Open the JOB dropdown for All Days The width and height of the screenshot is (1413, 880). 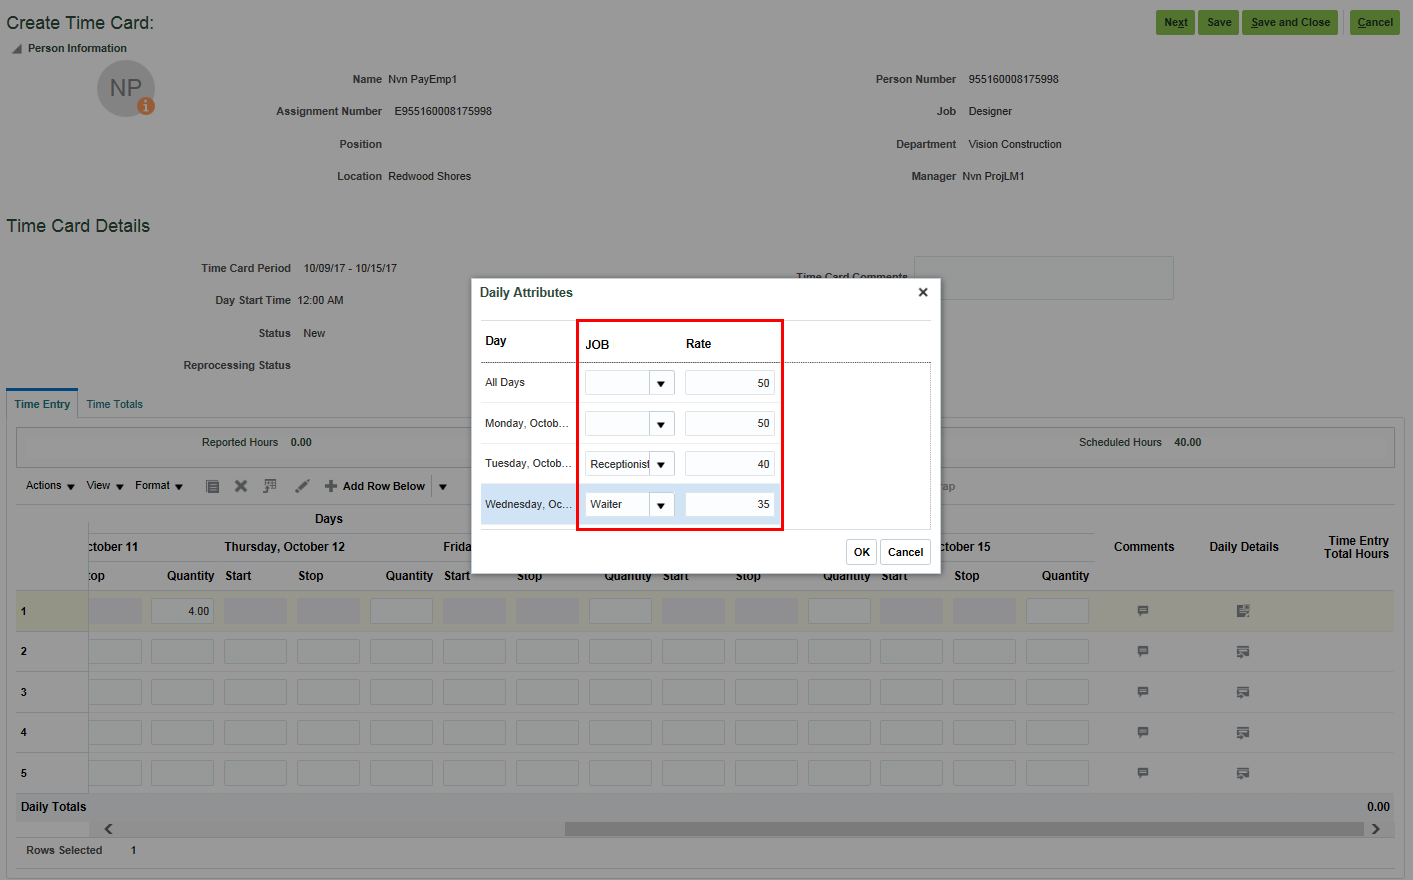tap(662, 382)
